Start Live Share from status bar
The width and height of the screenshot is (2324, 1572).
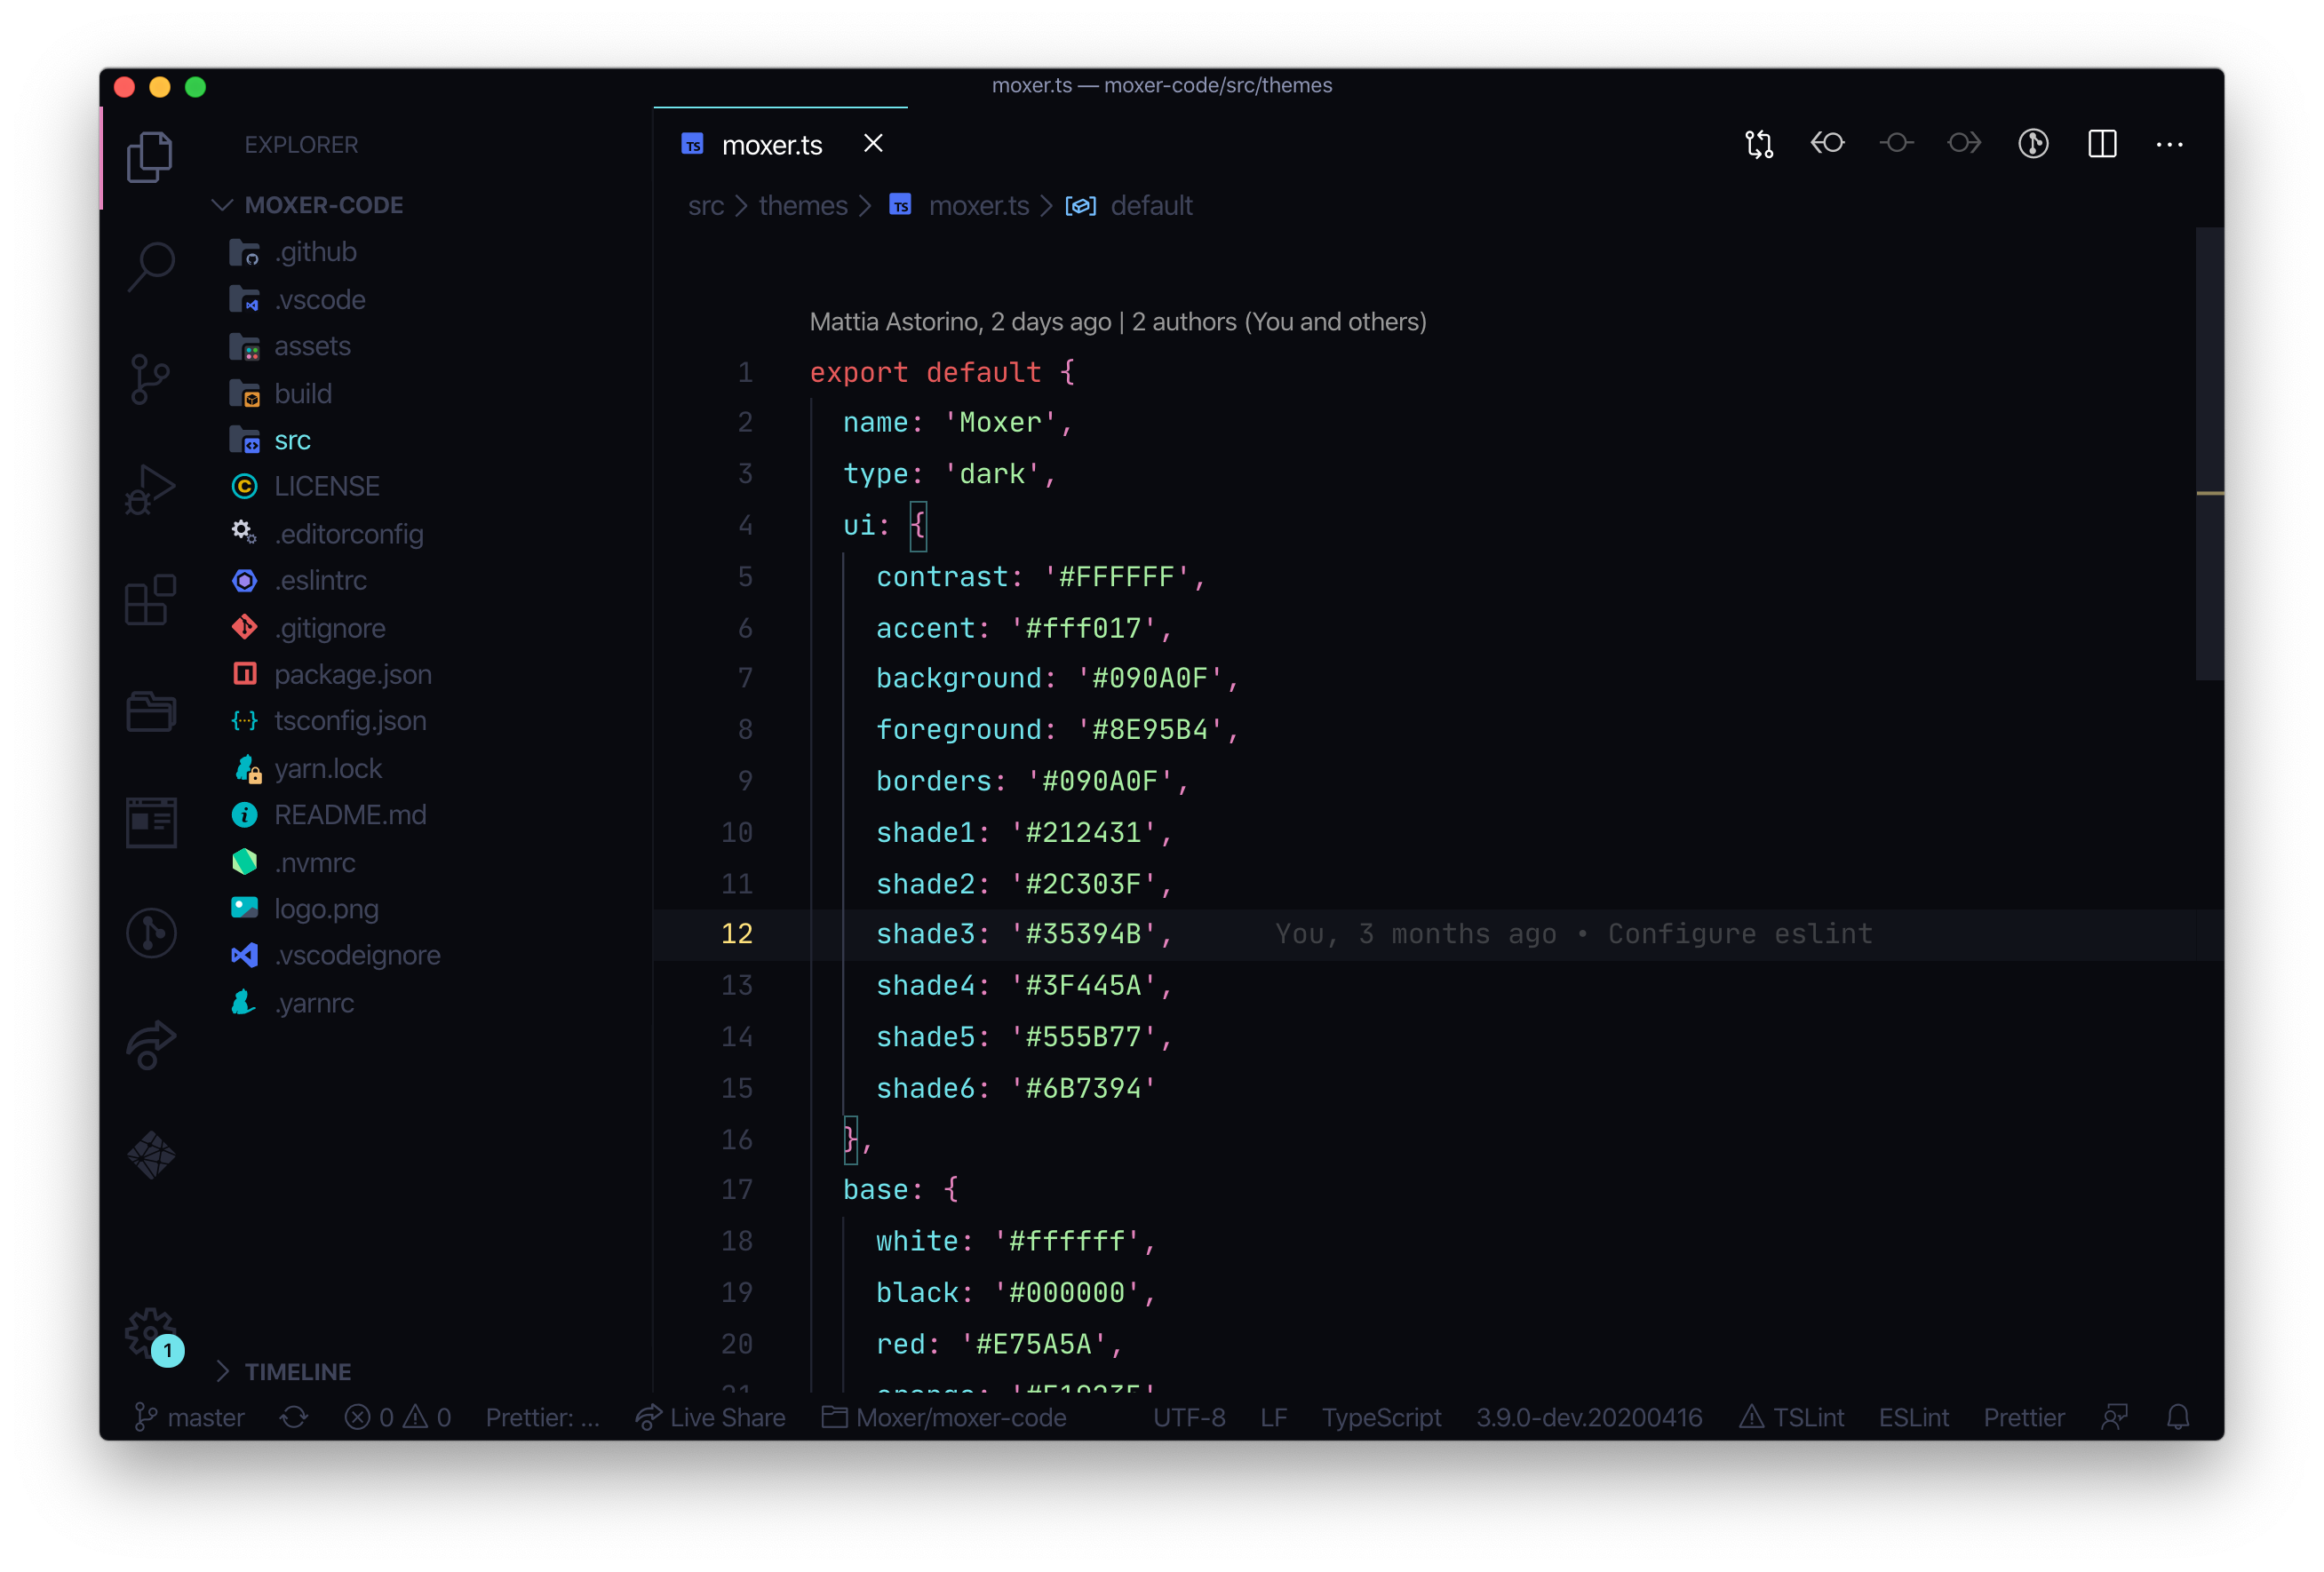[x=710, y=1417]
